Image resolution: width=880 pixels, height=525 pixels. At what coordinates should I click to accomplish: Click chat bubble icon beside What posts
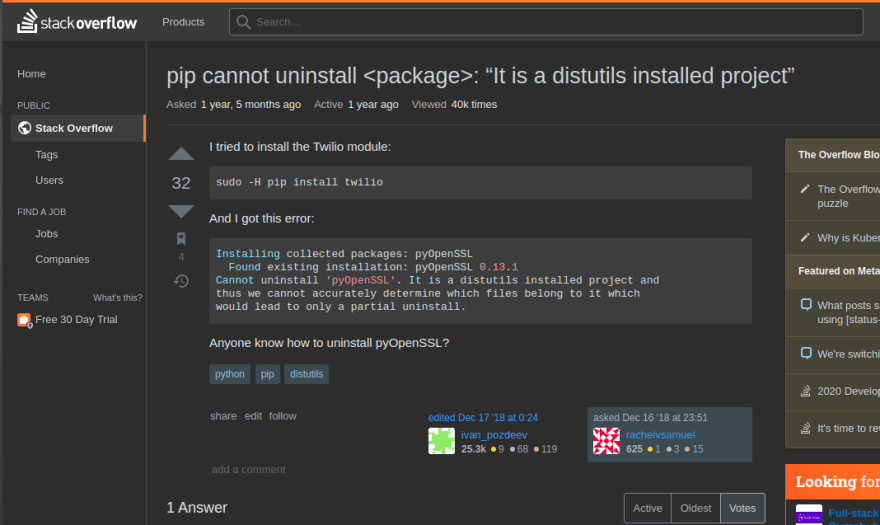point(806,305)
